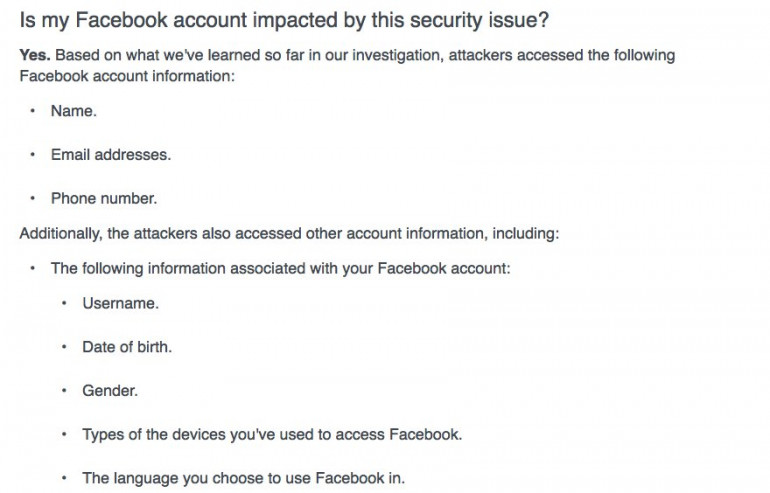Screen dimensions: 770x493
Task: Select the "Name." list item
Action: [x=74, y=111]
